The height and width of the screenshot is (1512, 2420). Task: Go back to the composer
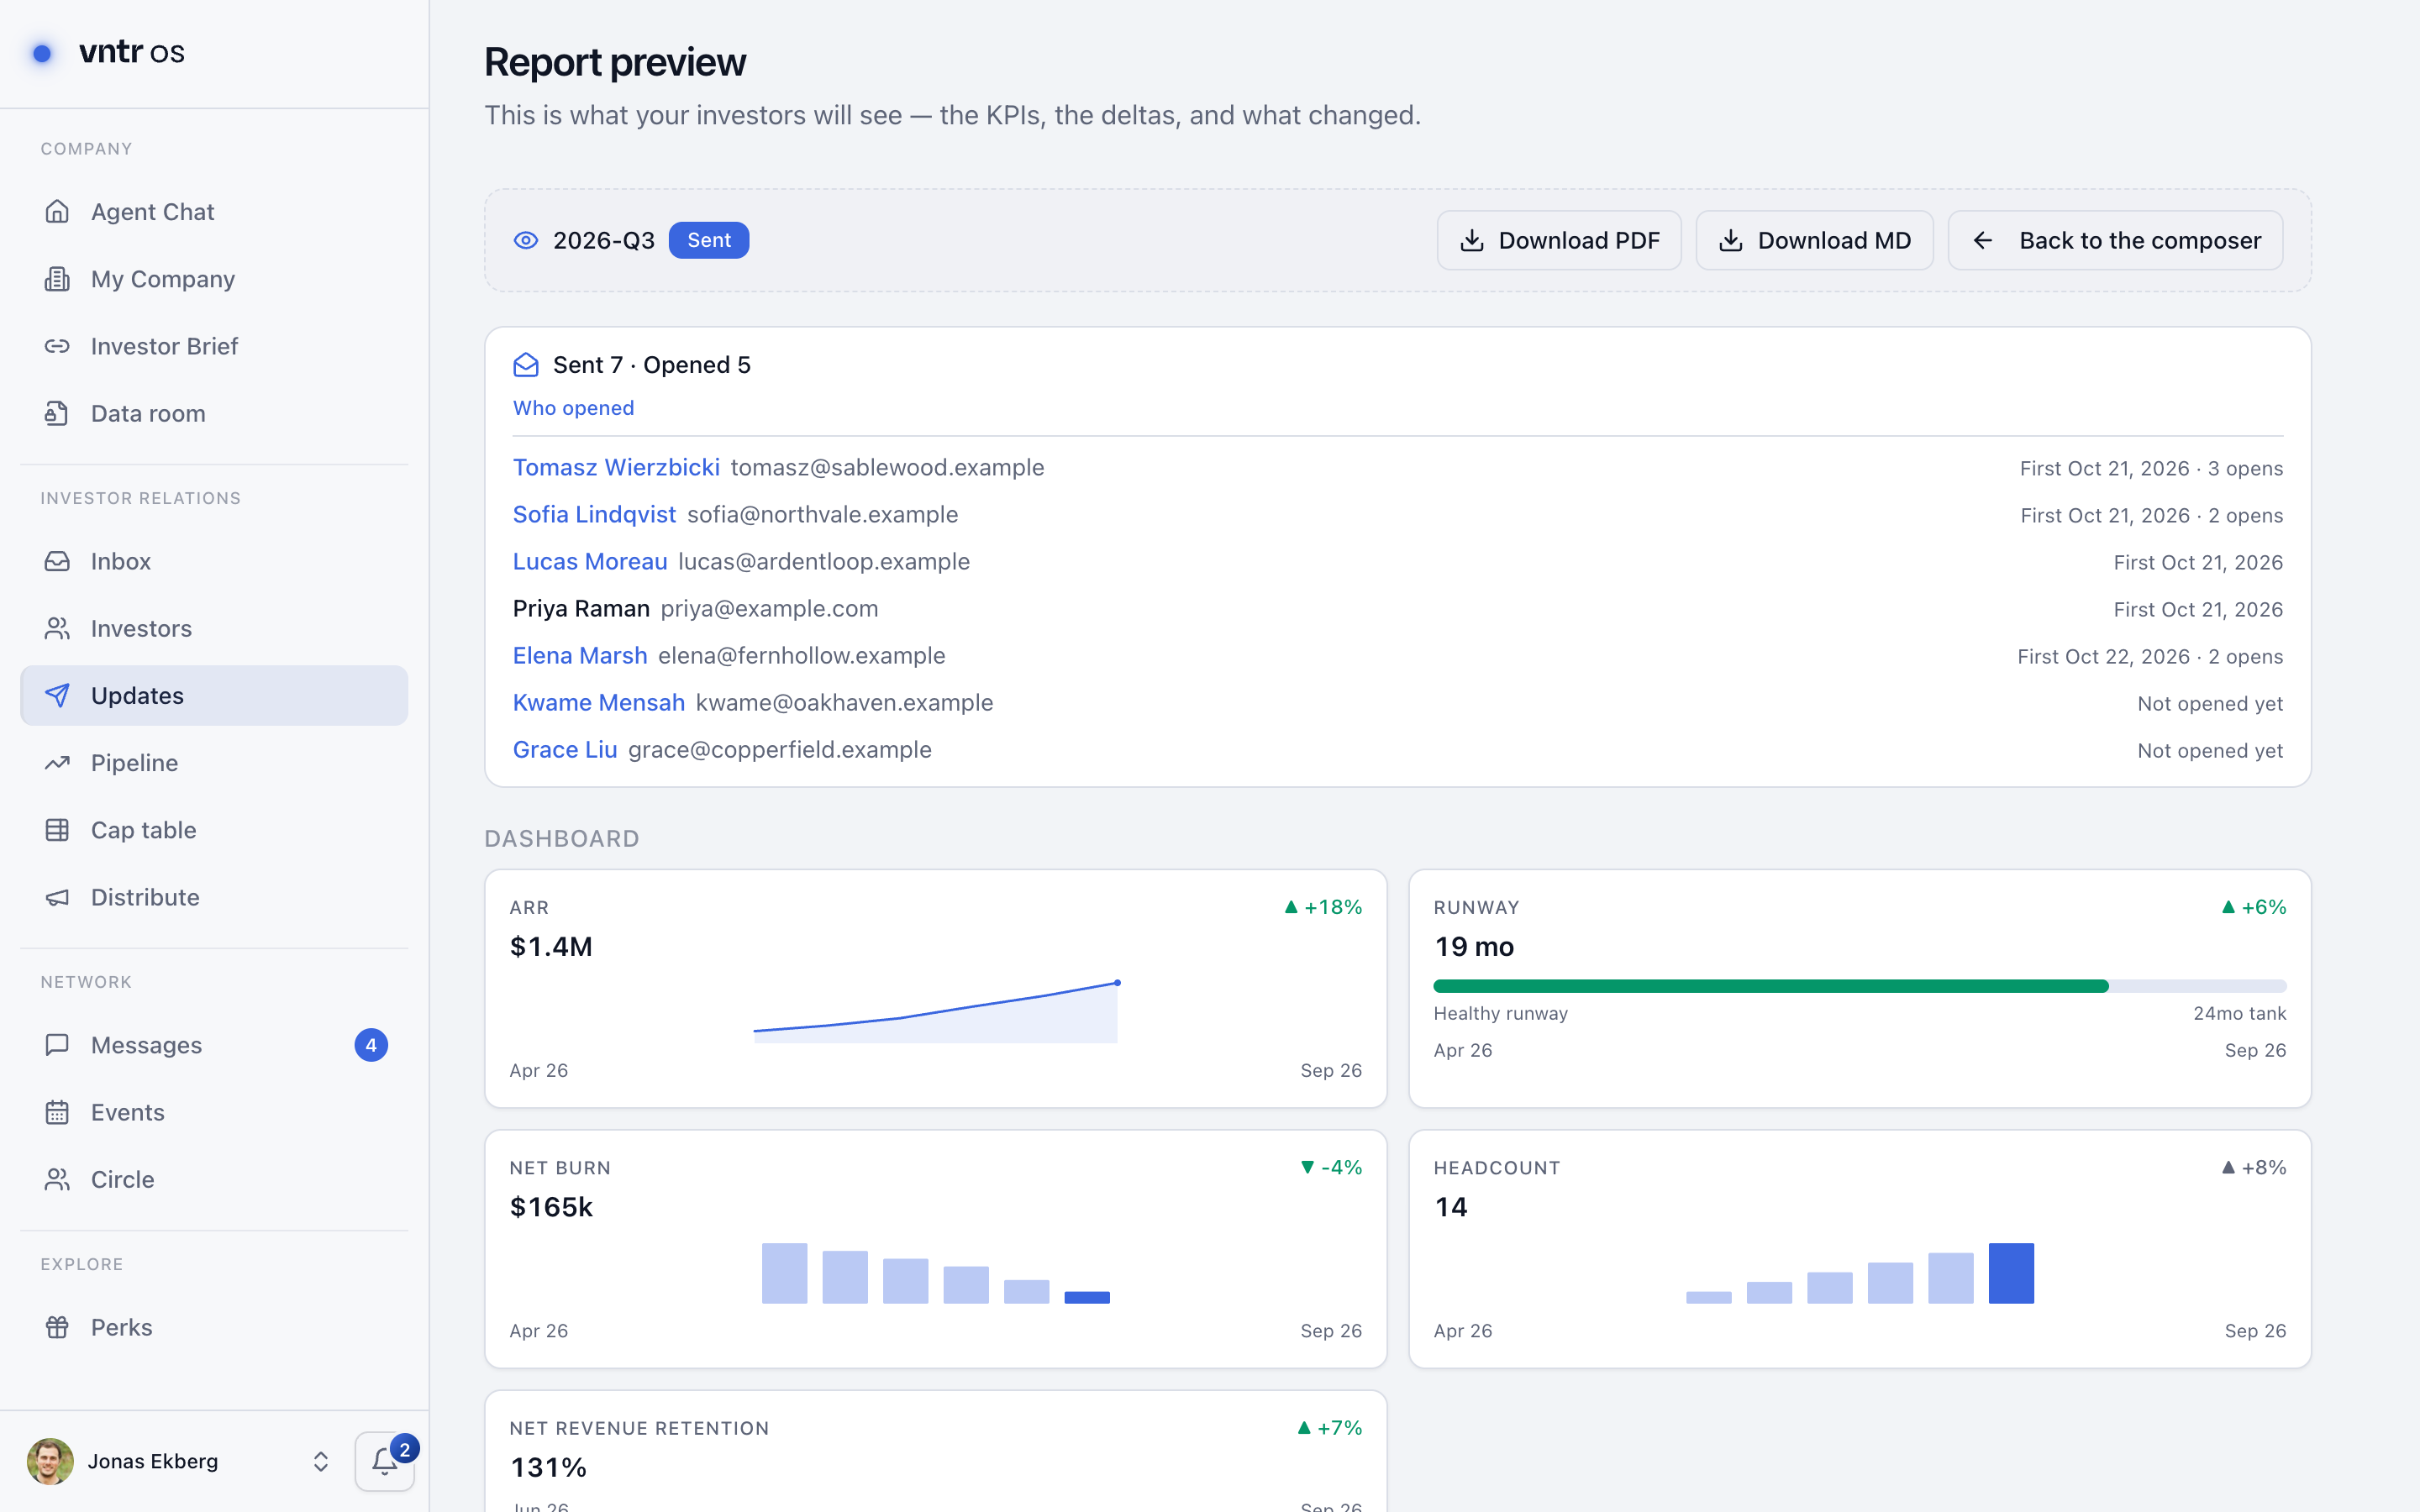click(x=2115, y=240)
